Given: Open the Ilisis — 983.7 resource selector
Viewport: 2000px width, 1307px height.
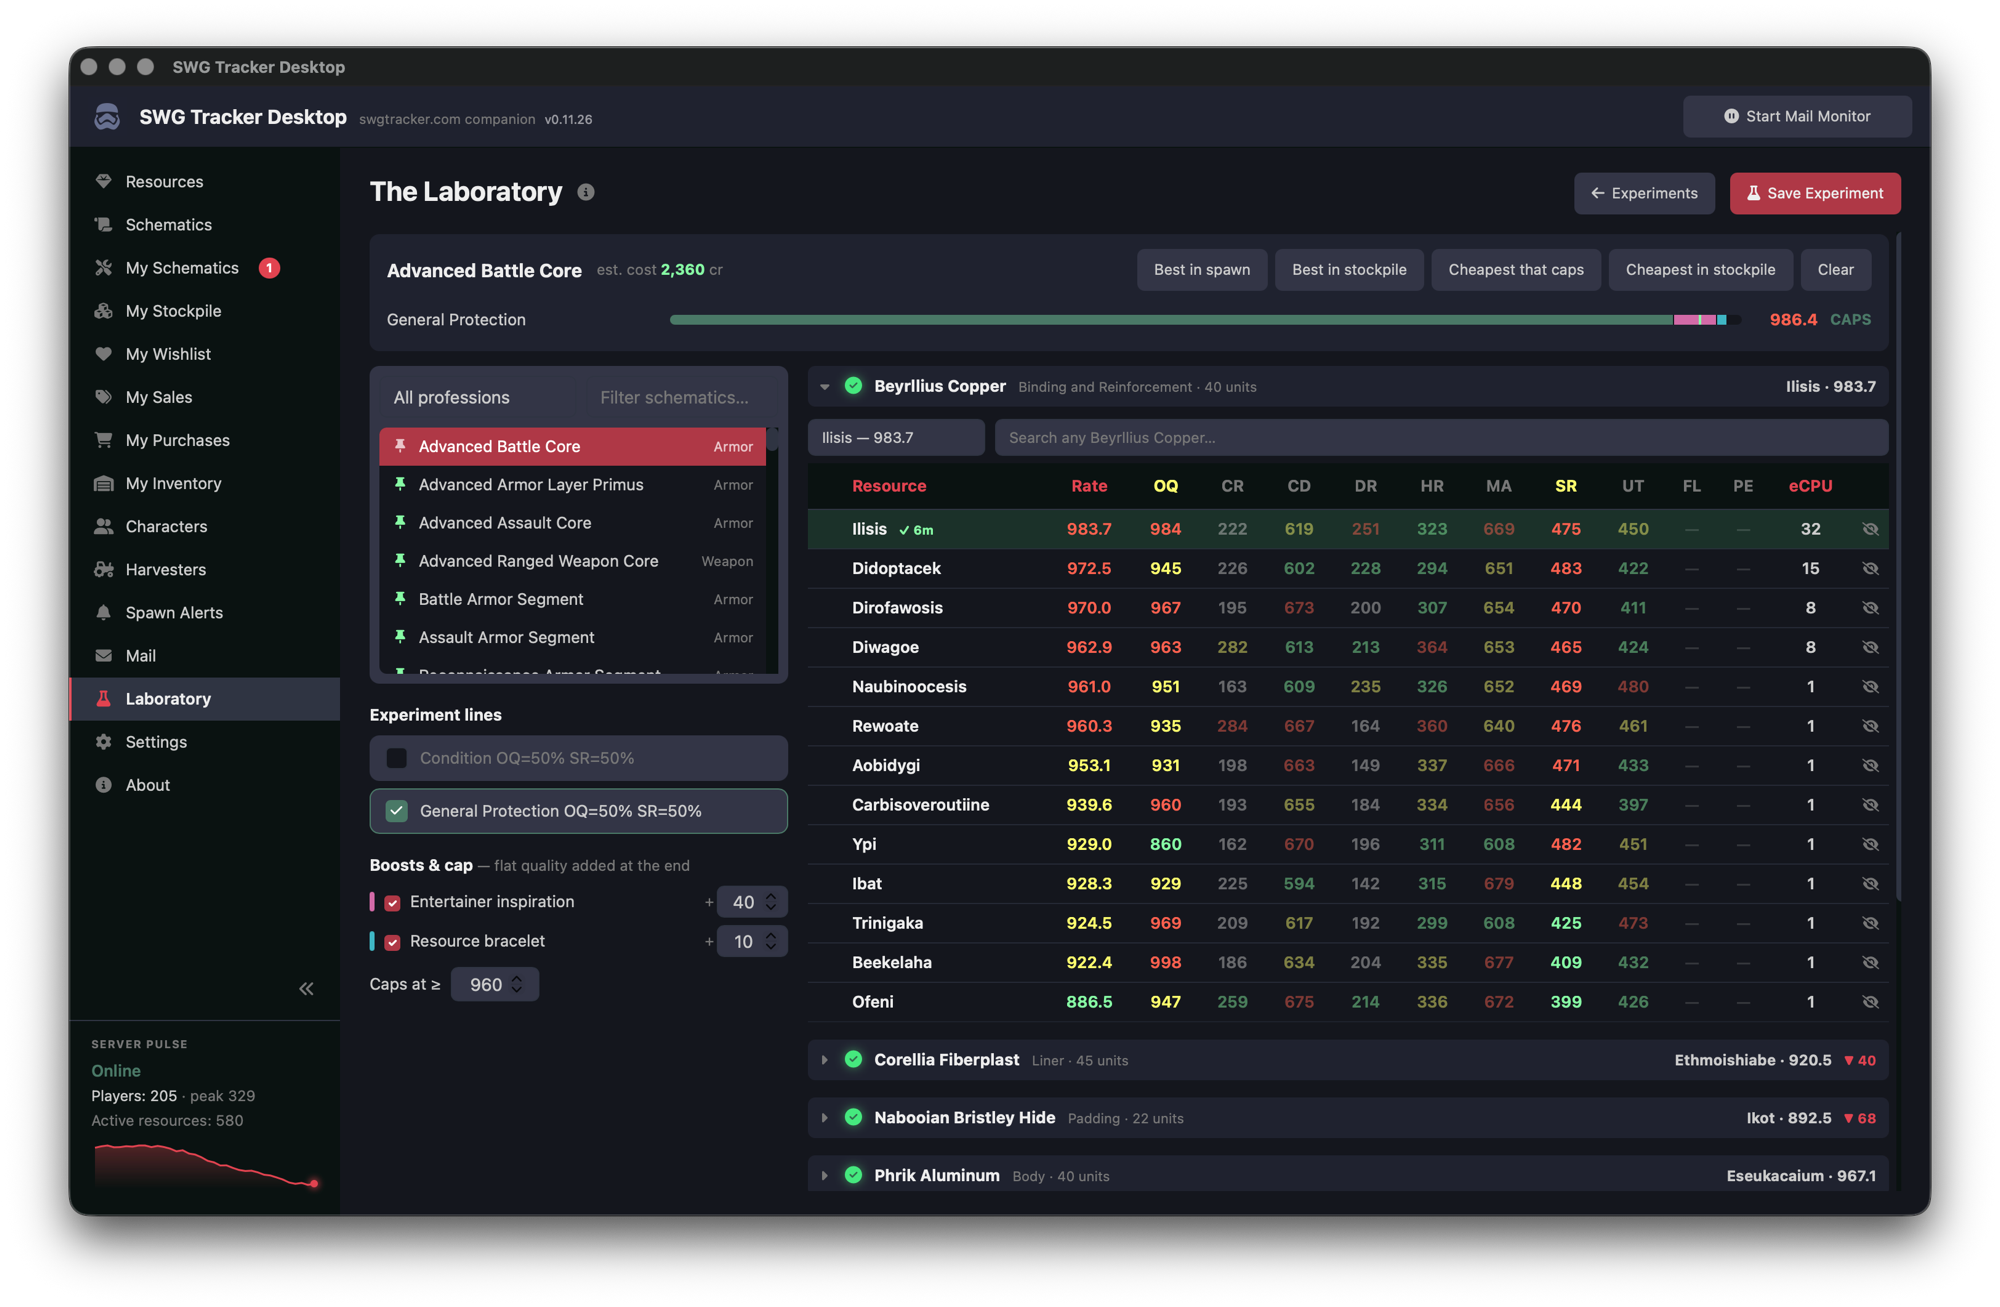Looking at the screenshot, I should pyautogui.click(x=896, y=438).
